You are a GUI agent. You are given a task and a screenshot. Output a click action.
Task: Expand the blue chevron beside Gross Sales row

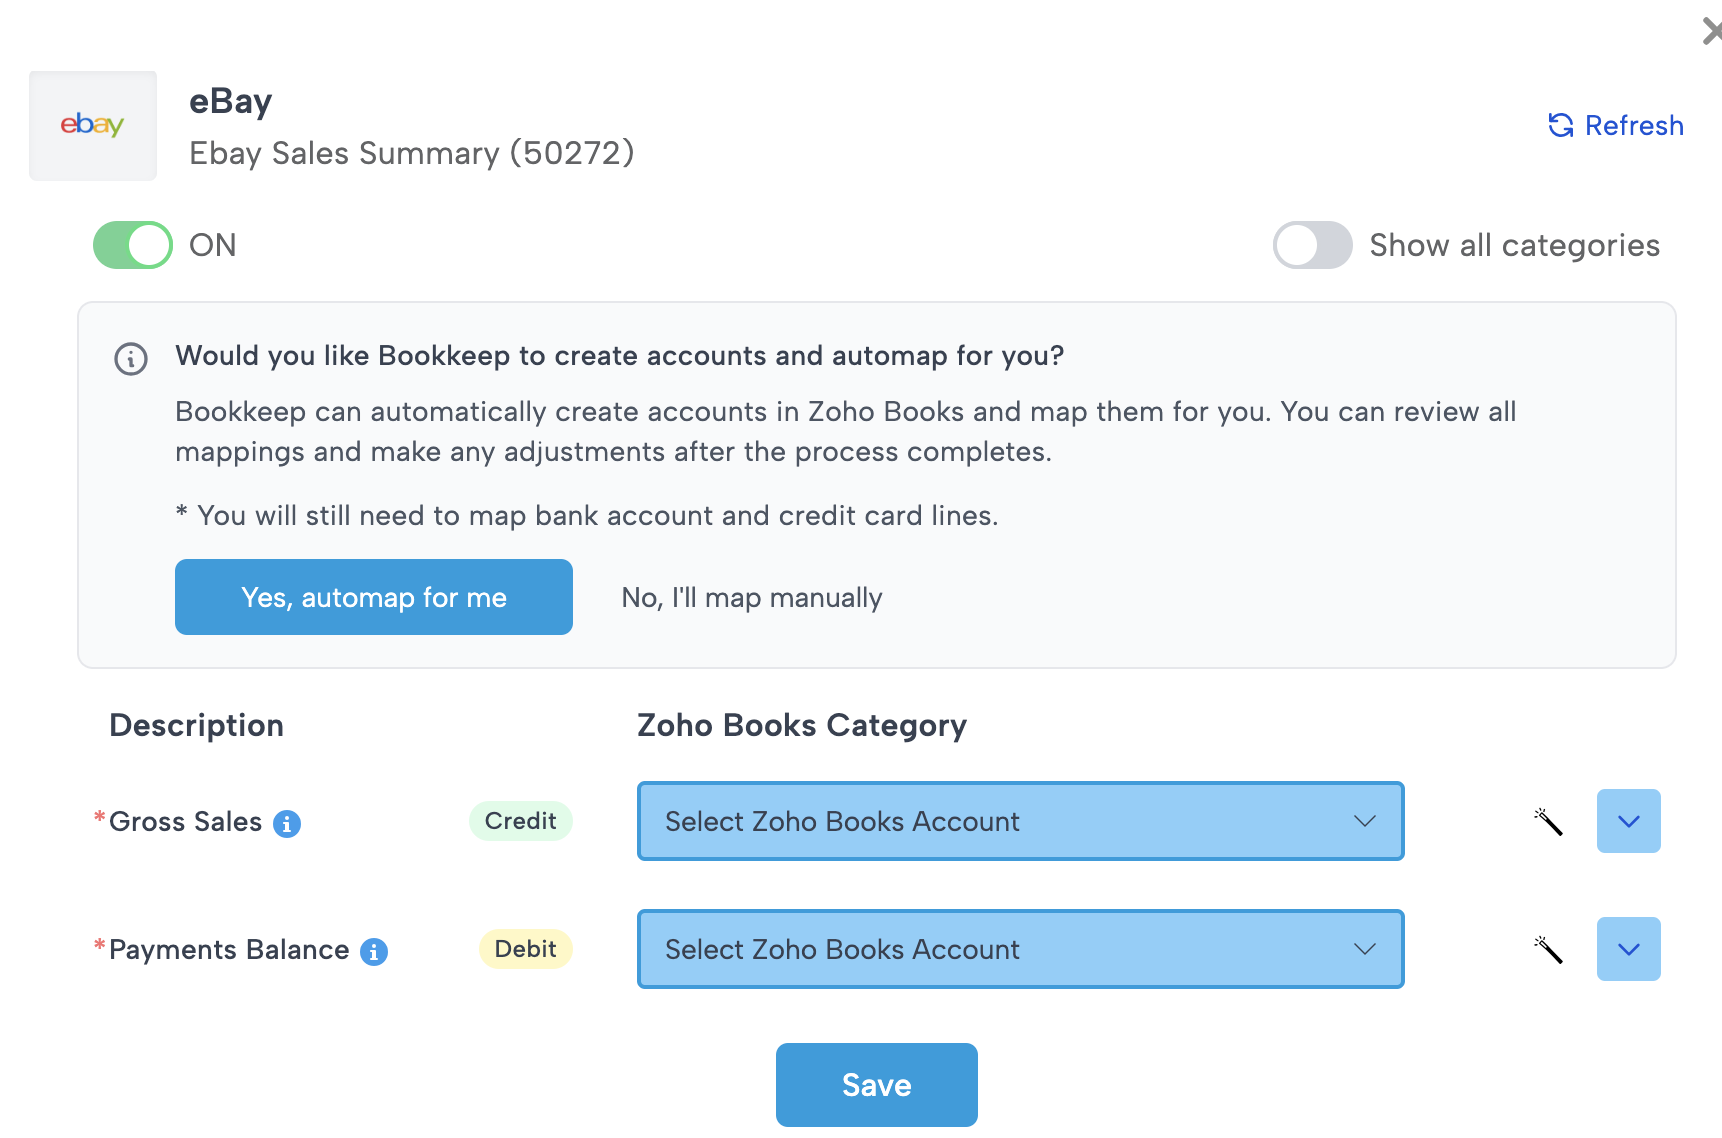[1628, 821]
